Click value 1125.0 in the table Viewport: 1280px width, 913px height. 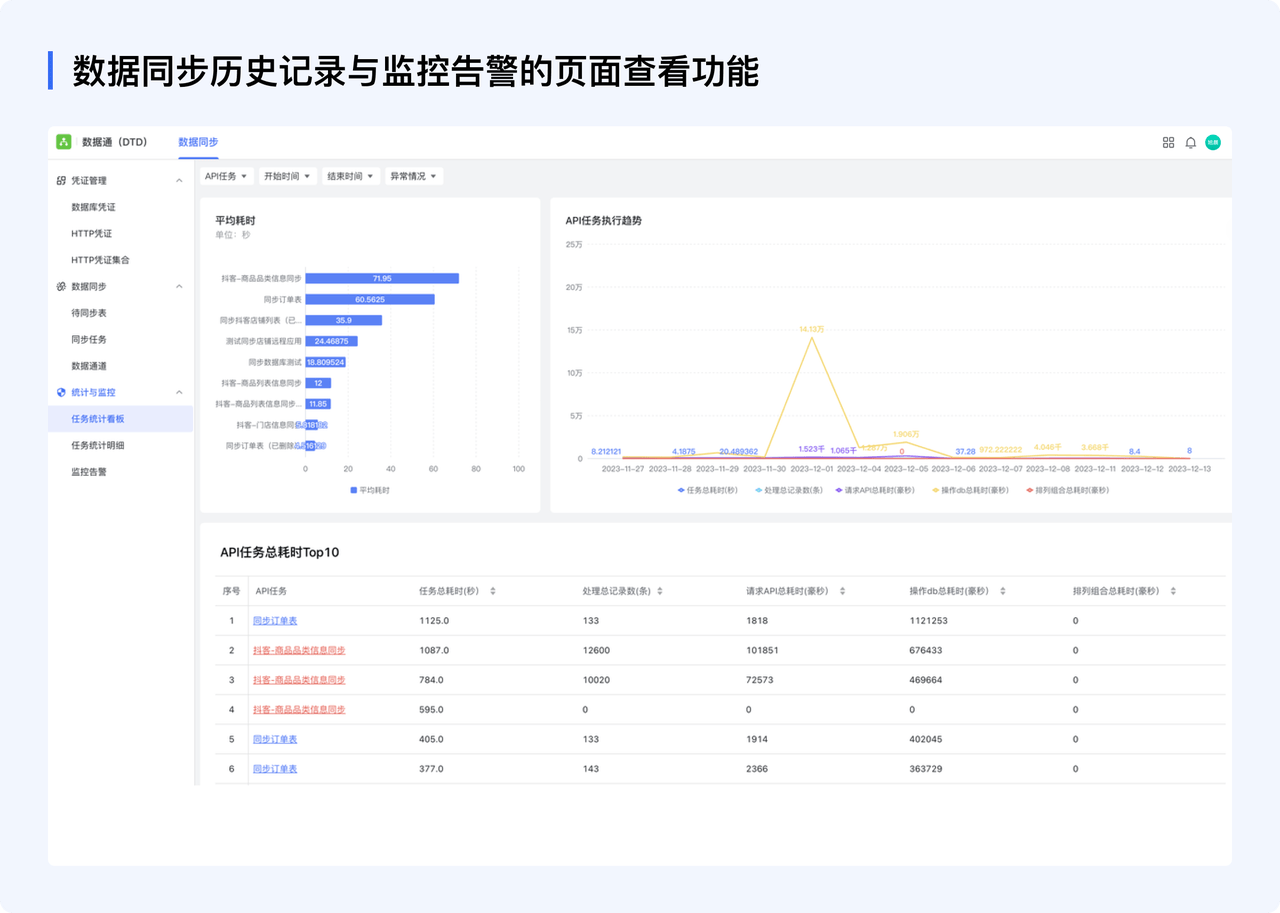click(x=434, y=621)
